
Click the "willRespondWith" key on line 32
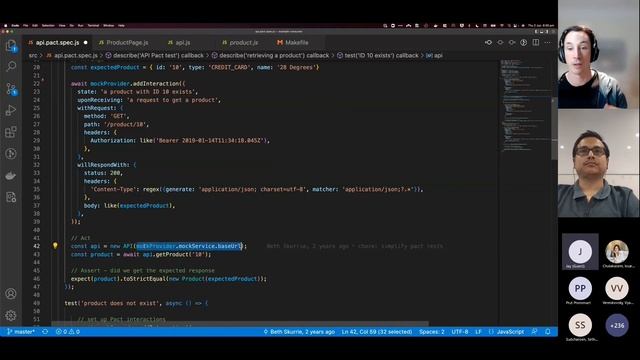[x=104, y=165]
